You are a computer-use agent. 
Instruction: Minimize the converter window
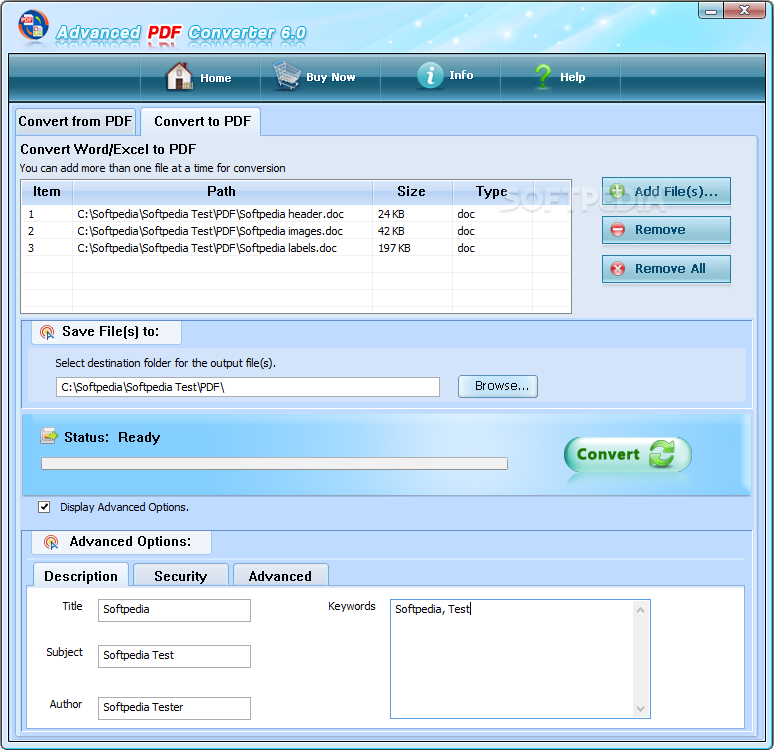coord(711,11)
